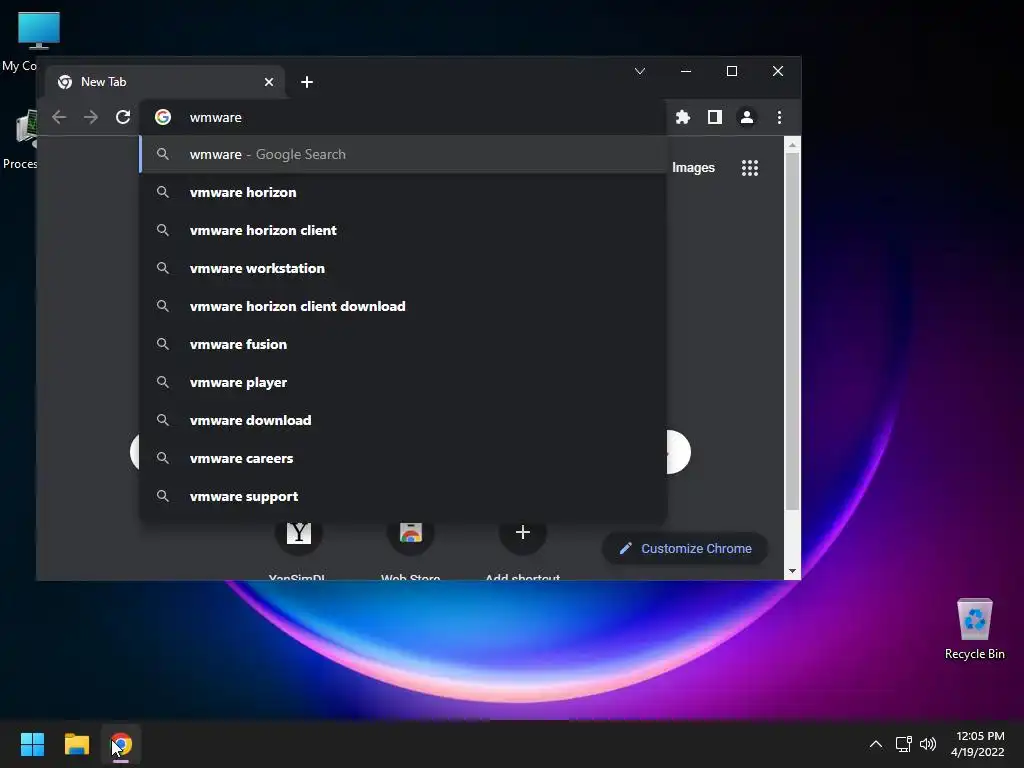Choose 'vmware horizon' suggestion

tap(403, 192)
